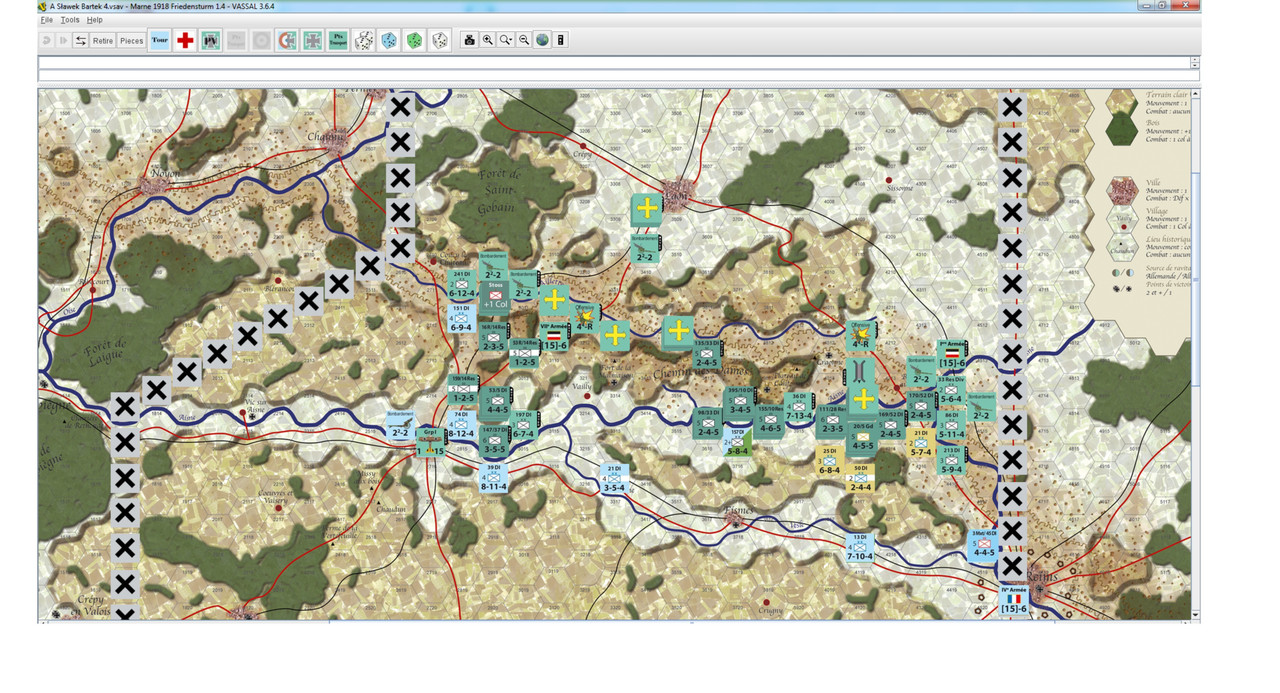Open the Help menu

95,20
